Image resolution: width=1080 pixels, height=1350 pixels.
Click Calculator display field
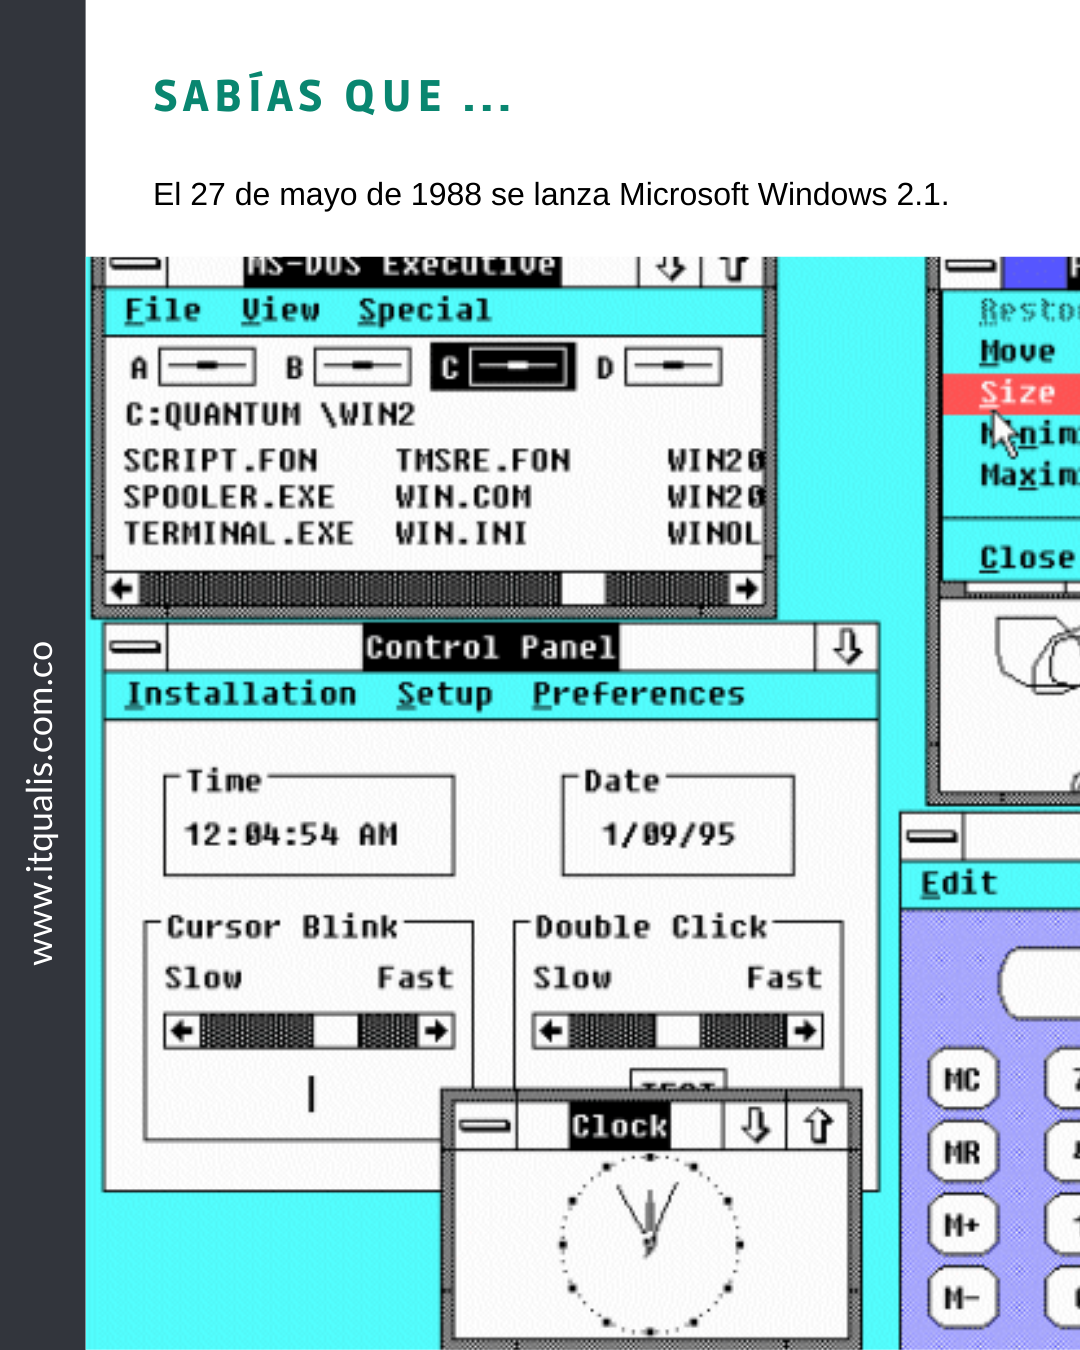point(1040,983)
